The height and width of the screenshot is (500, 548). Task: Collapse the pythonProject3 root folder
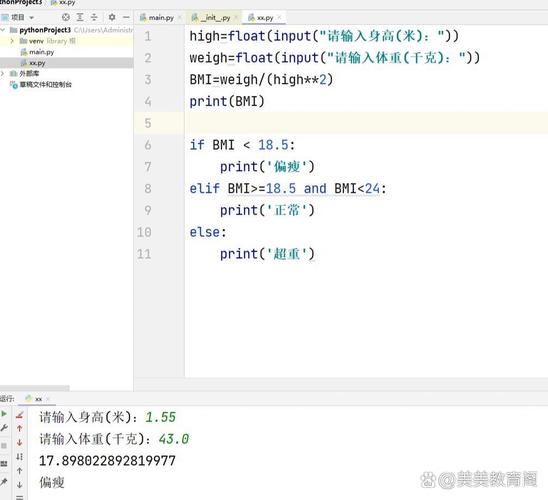point(3,30)
